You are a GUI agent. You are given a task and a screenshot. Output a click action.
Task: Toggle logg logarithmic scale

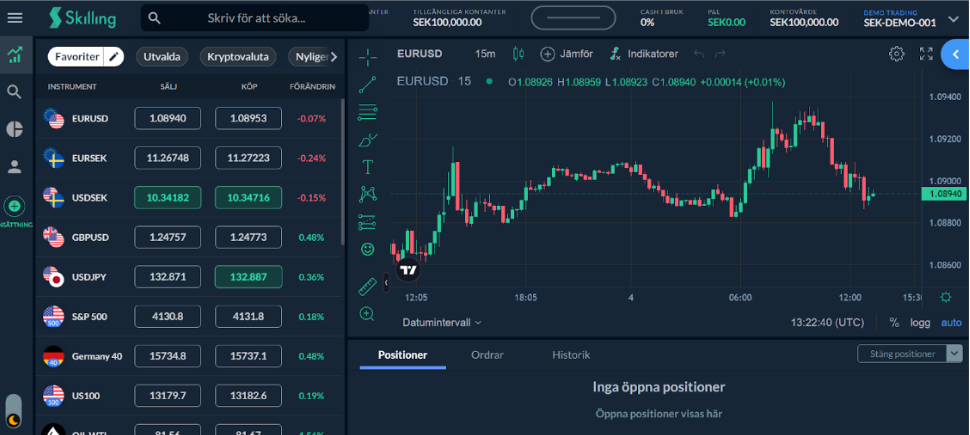click(920, 322)
